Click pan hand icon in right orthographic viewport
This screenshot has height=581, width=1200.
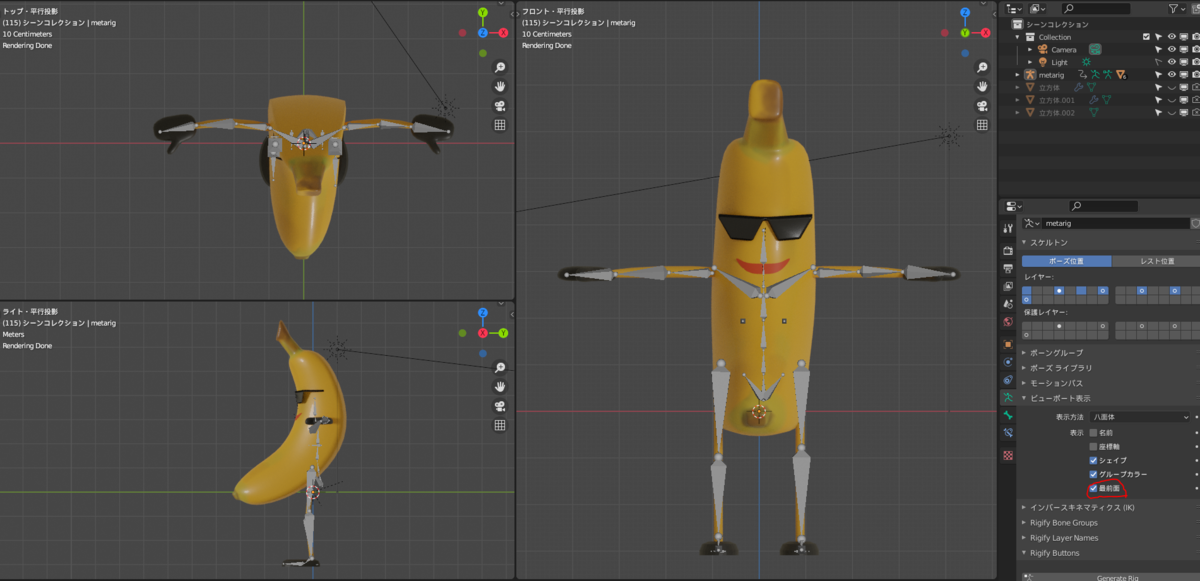click(x=500, y=386)
